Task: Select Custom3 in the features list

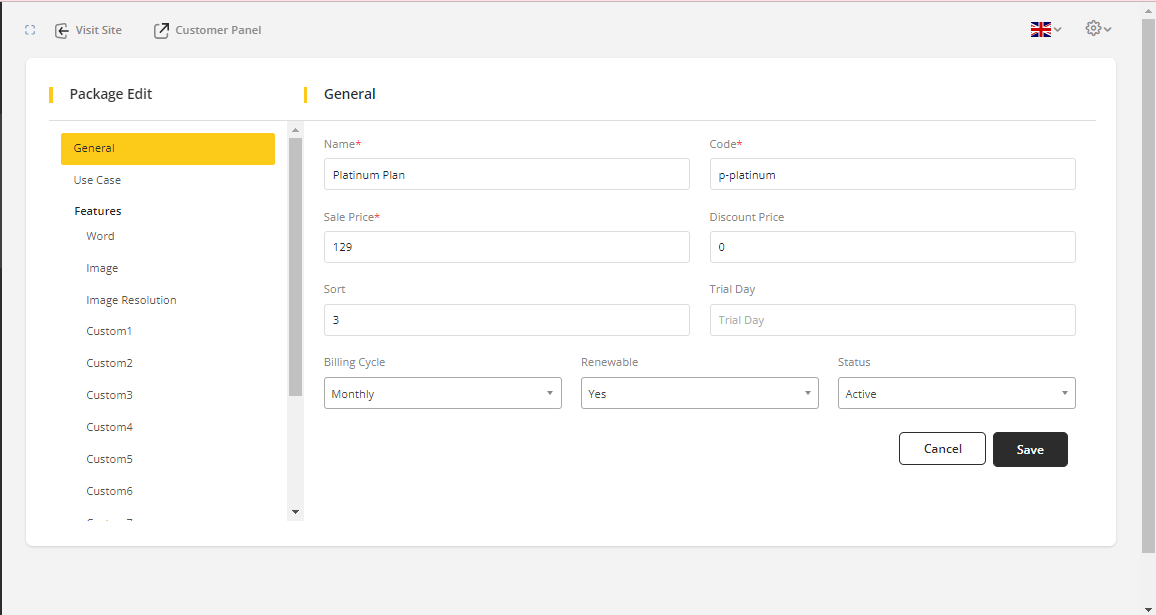Action: tap(109, 395)
